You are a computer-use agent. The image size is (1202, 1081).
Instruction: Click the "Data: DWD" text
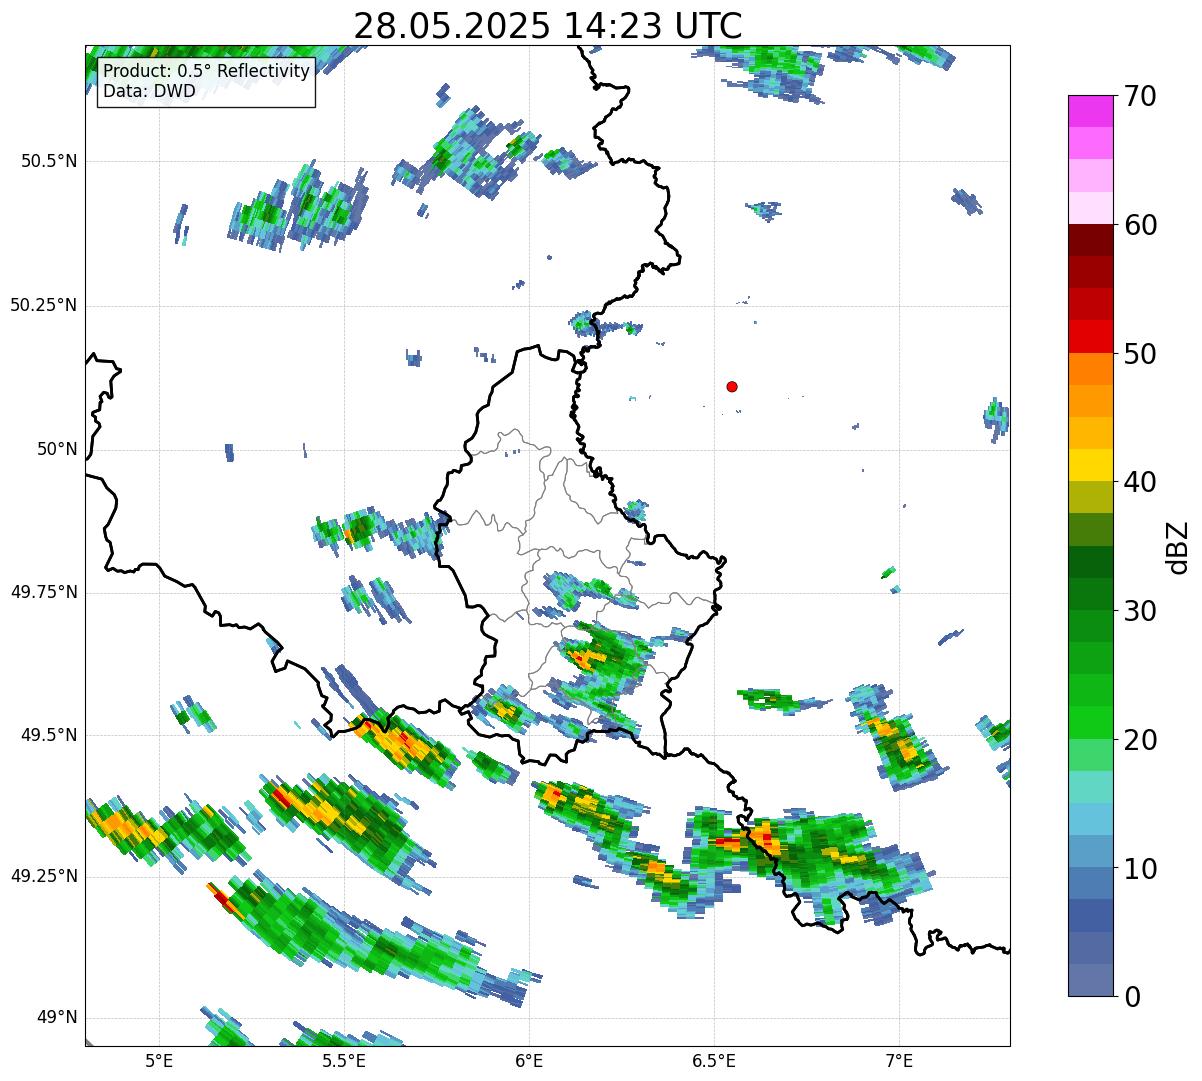pyautogui.click(x=149, y=91)
